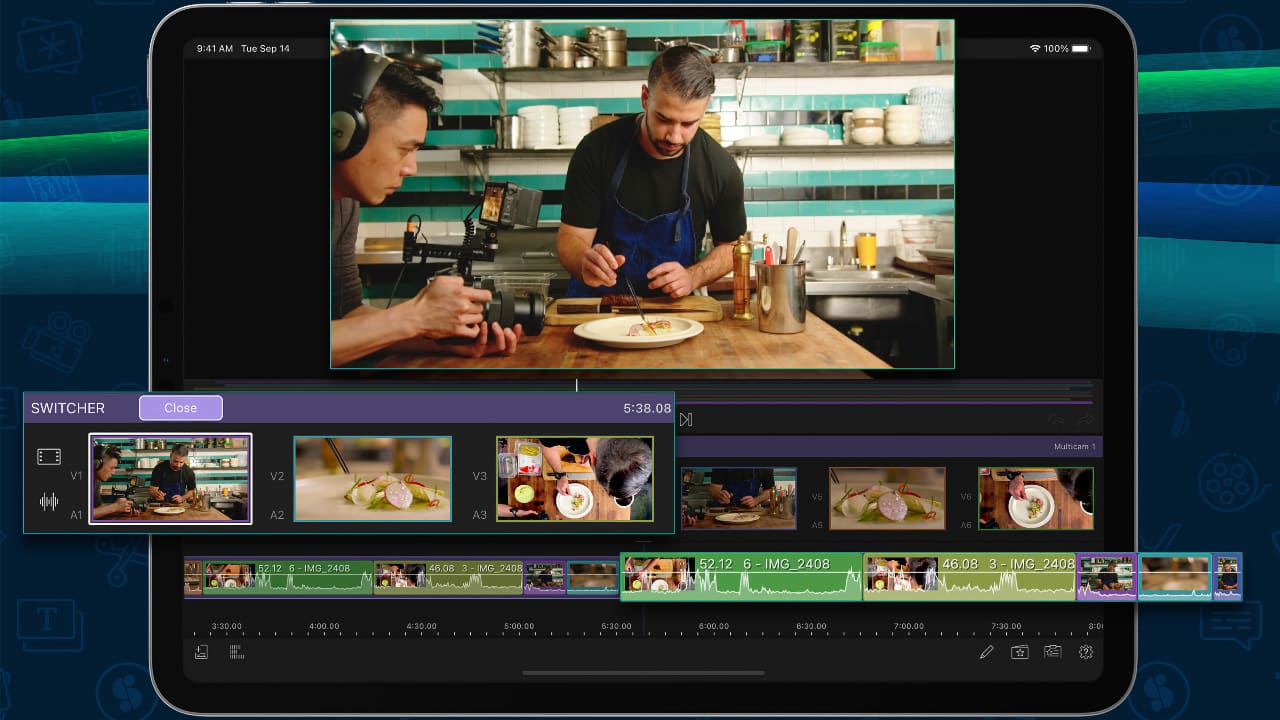Open the Multicam 1 header tab
1280x720 pixels.
point(1074,446)
